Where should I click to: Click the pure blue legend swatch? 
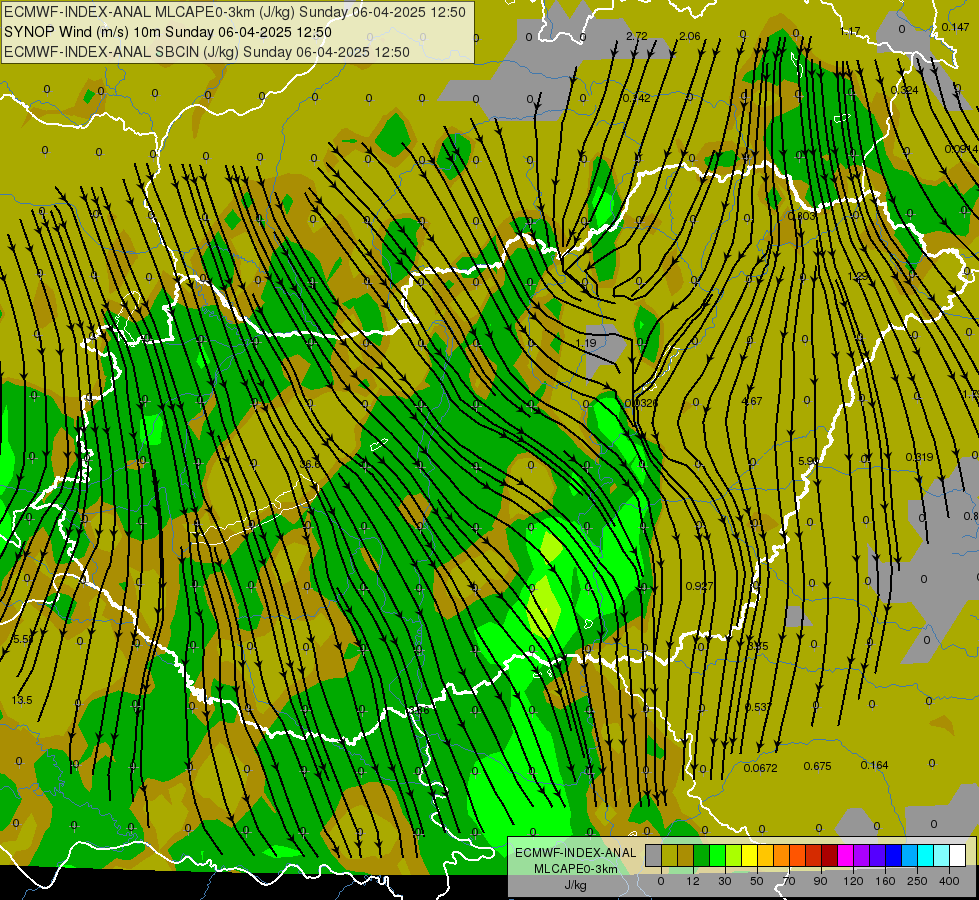[x=893, y=856]
